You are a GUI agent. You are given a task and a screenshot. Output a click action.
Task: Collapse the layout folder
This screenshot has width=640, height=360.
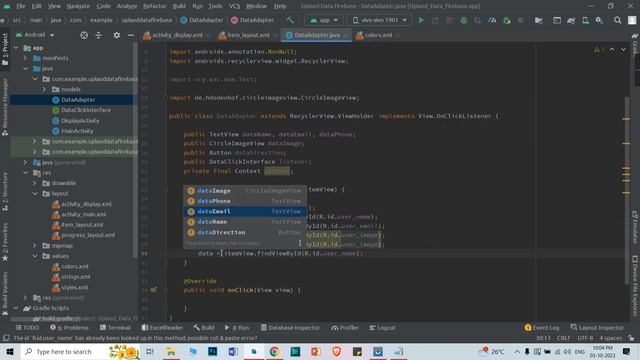pyautogui.click(x=35, y=193)
